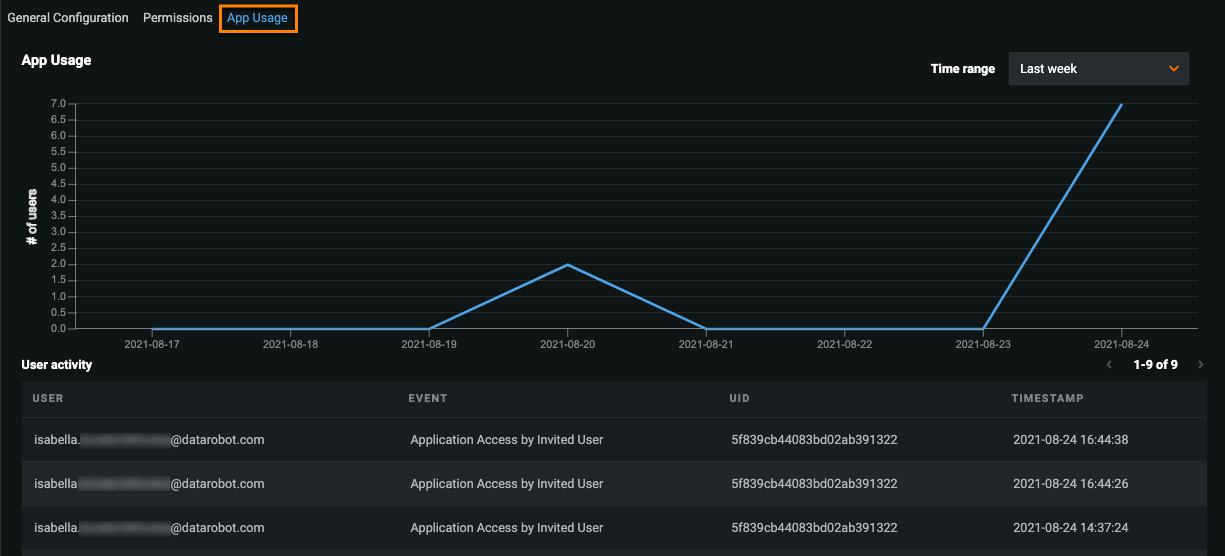Select the App Usage tab
Screen dimensions: 1225x556
click(x=257, y=18)
